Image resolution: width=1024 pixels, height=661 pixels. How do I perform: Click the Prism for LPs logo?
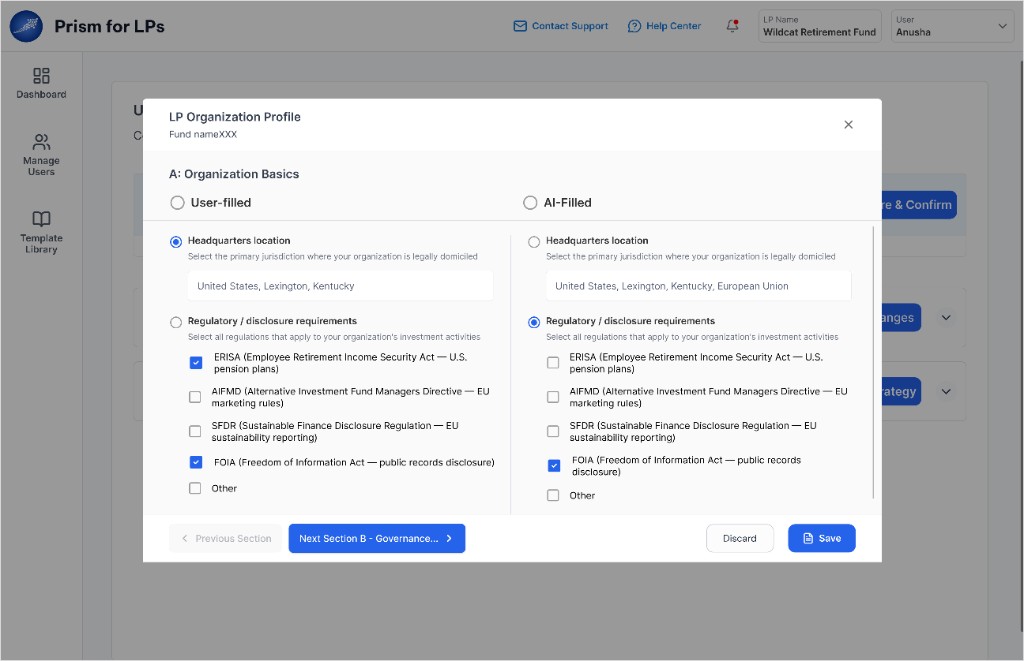point(26,26)
